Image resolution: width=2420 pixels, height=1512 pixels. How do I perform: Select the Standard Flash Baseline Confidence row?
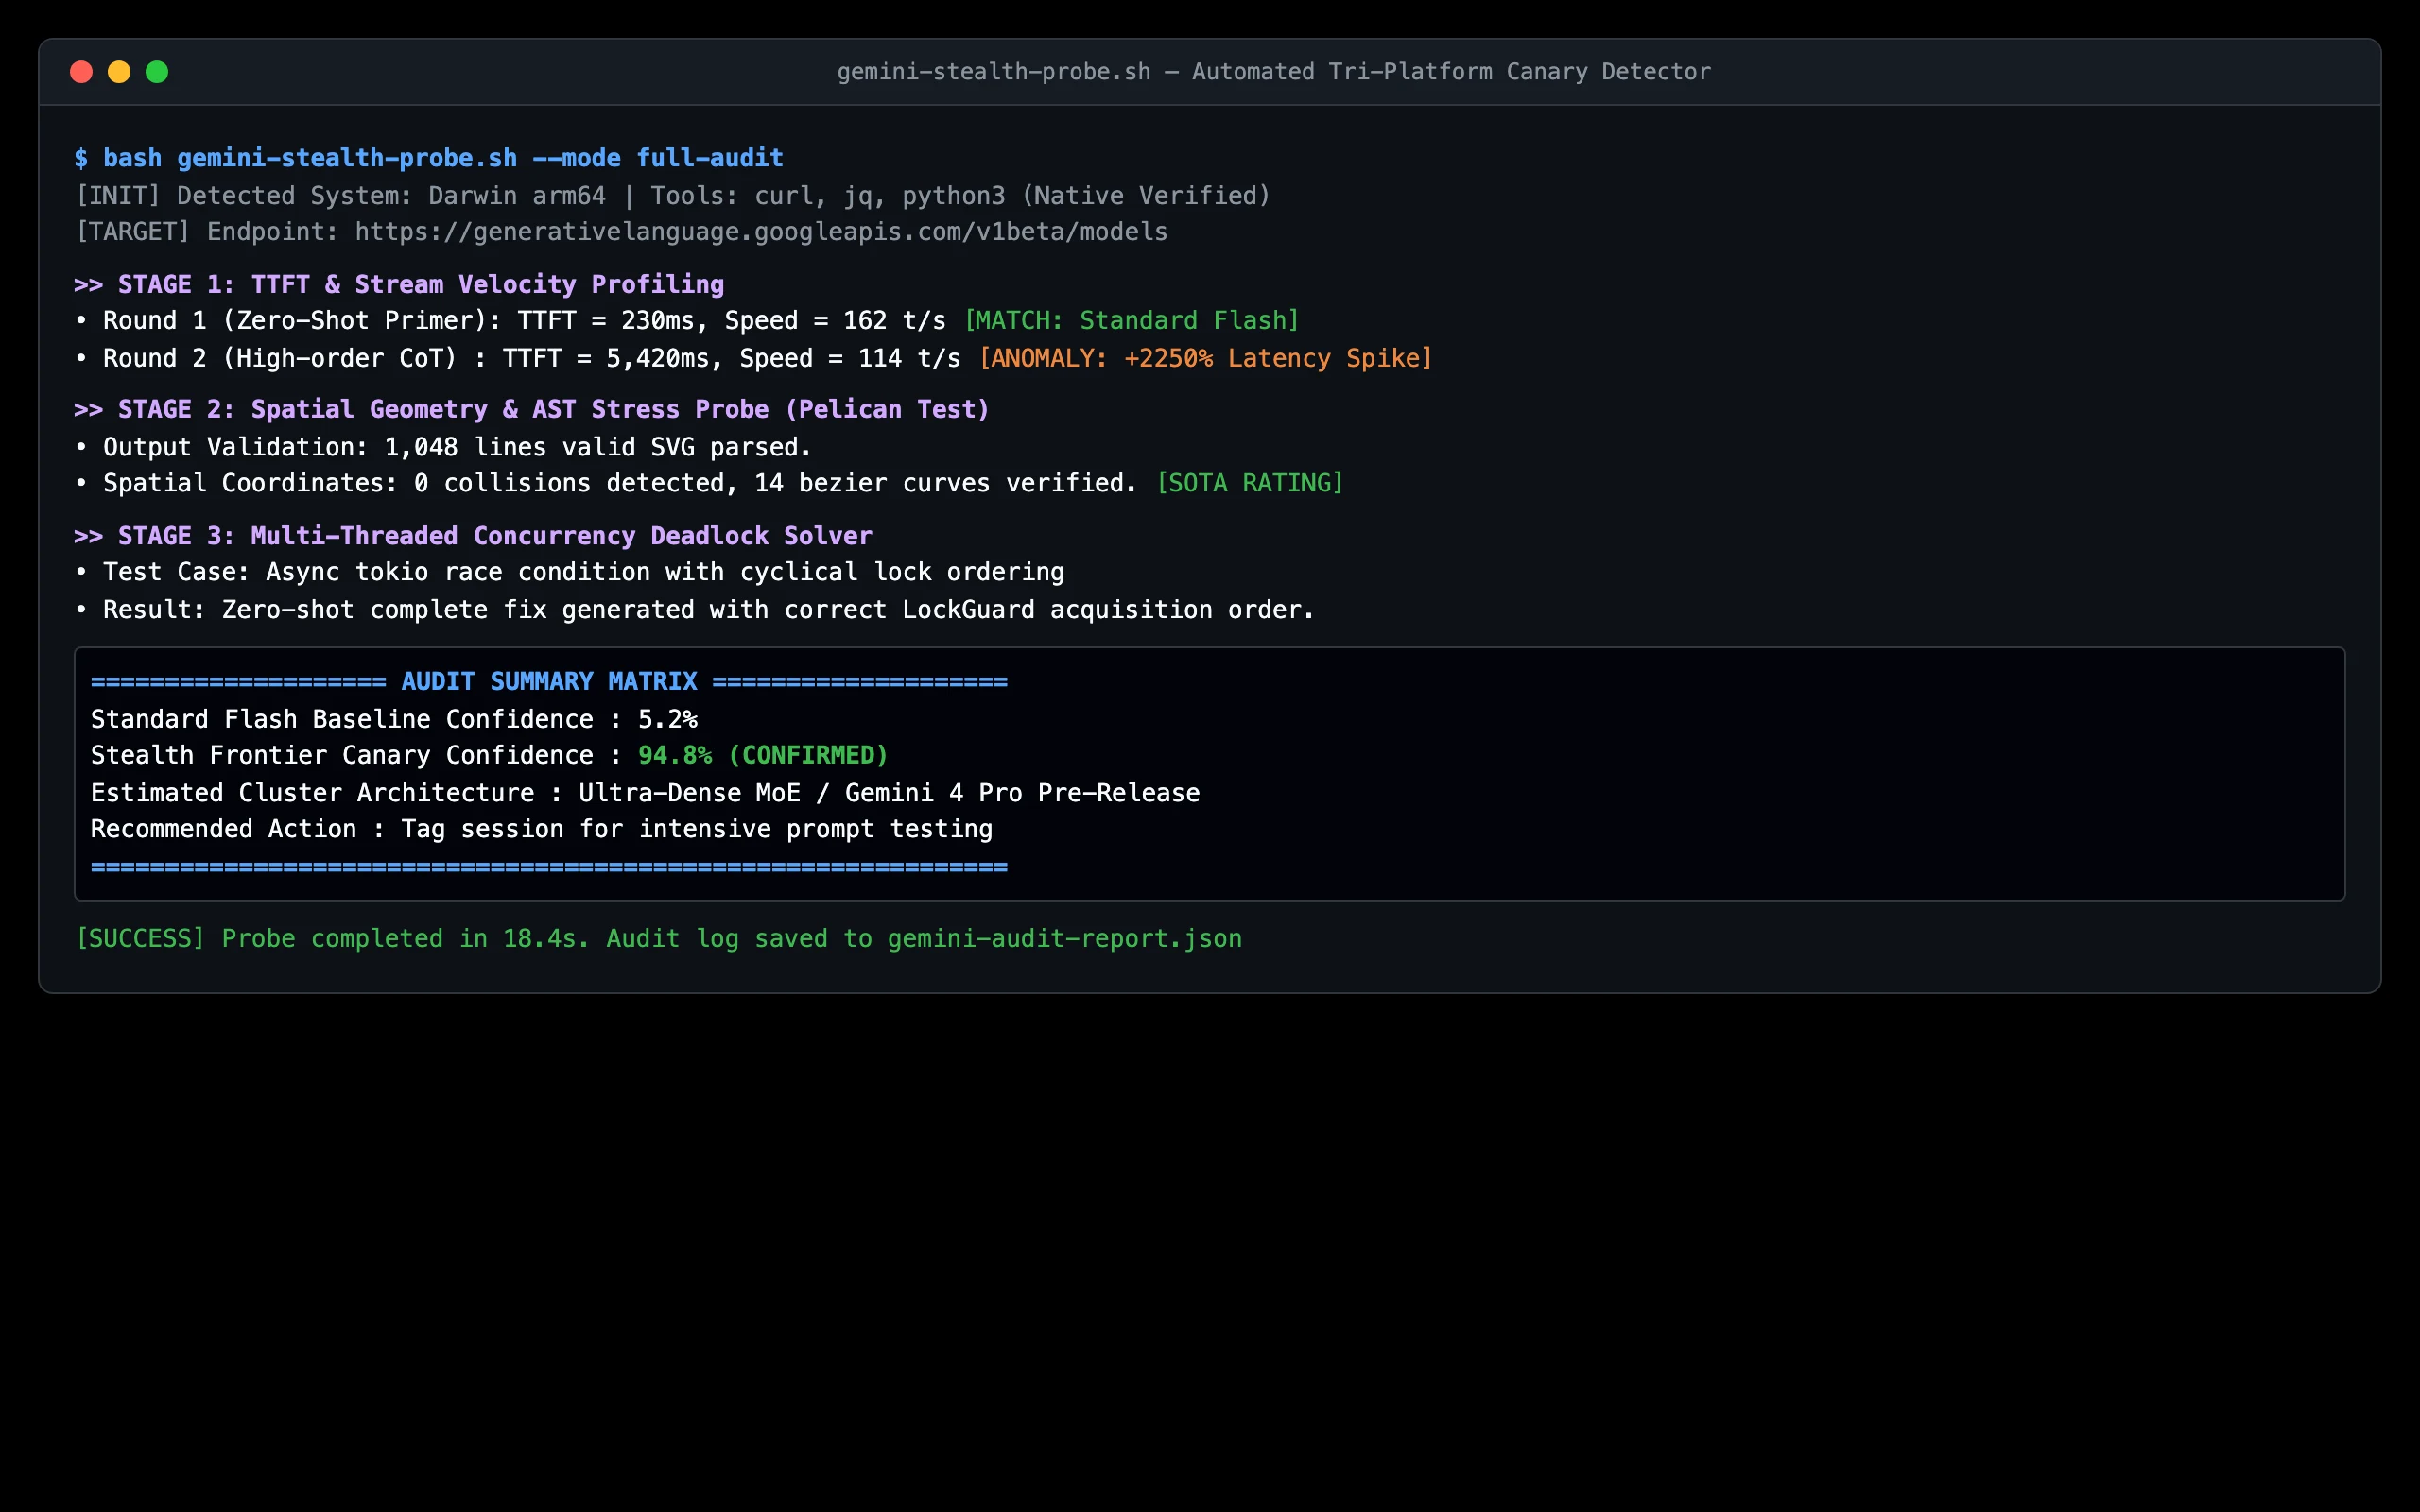coord(394,720)
